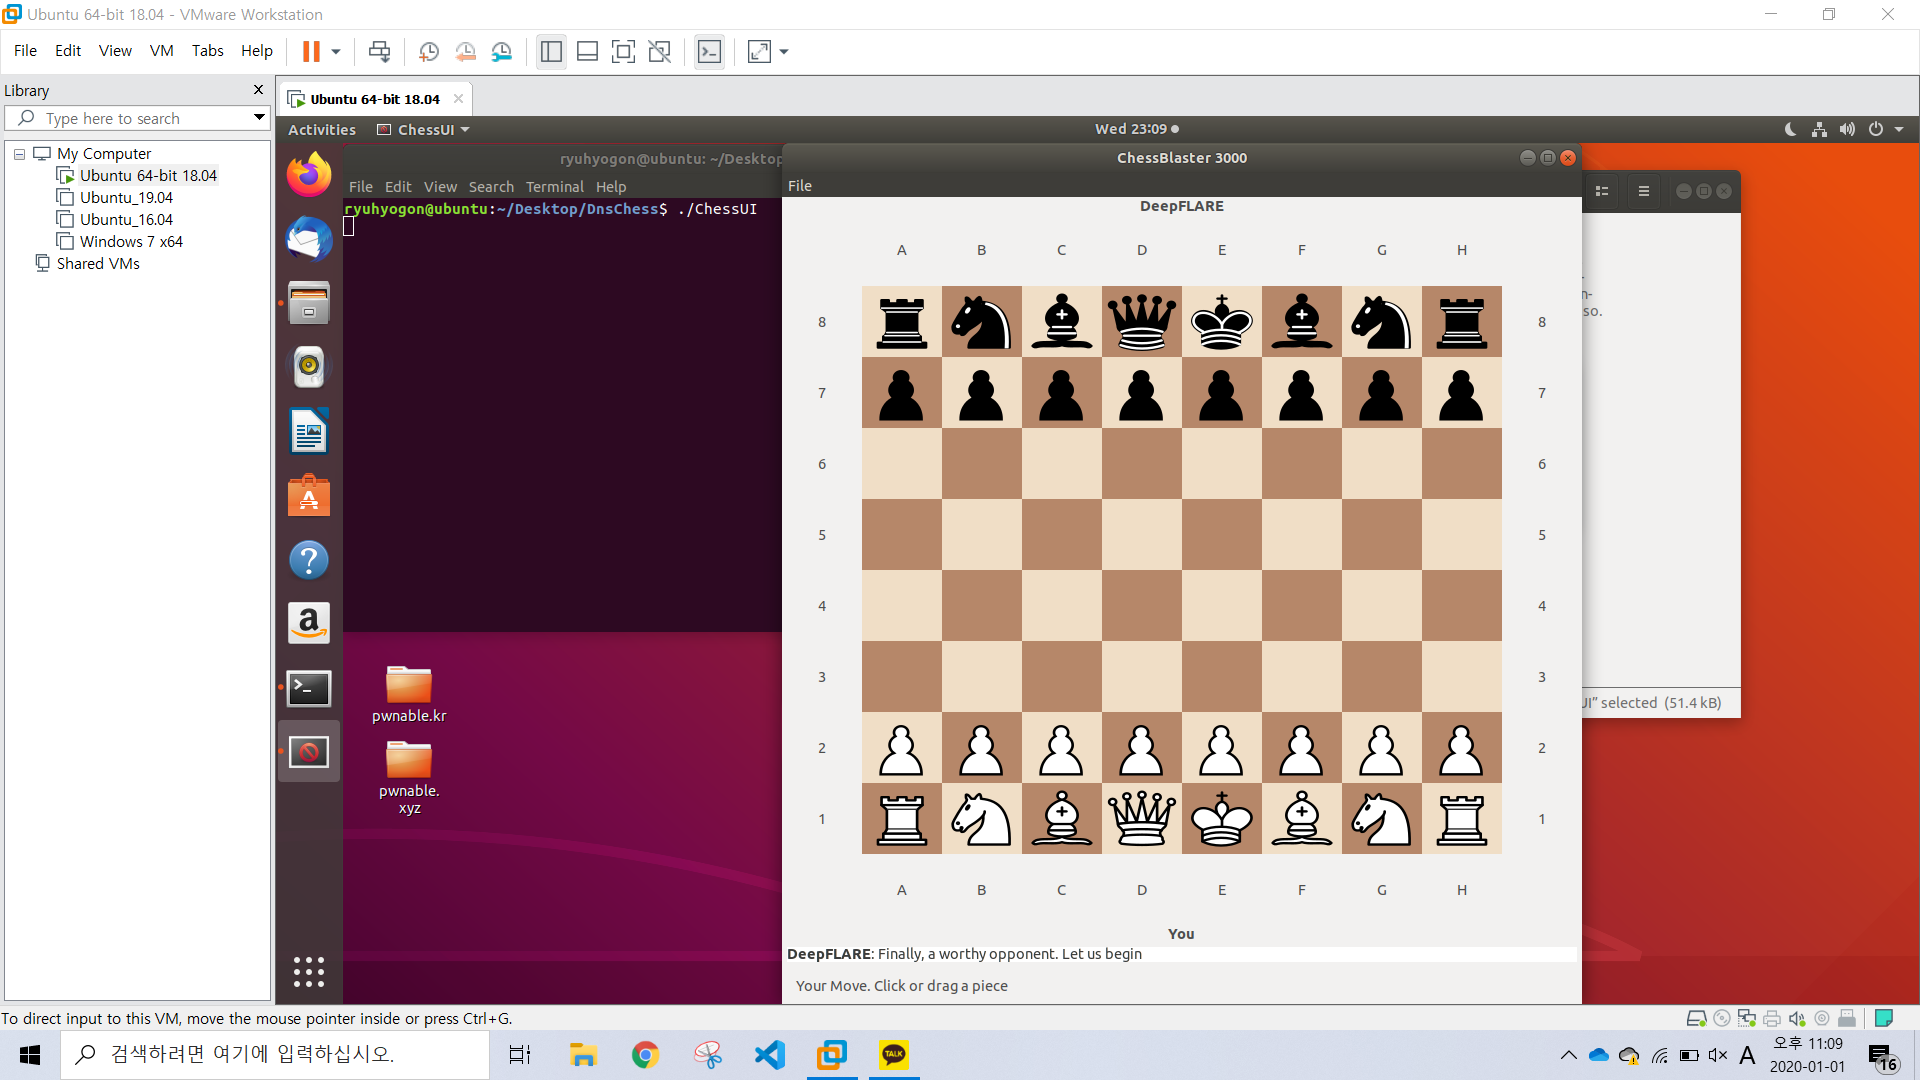Viewport: 1920px width, 1080px height.
Task: Toggle show library panel view
Action: tap(551, 51)
